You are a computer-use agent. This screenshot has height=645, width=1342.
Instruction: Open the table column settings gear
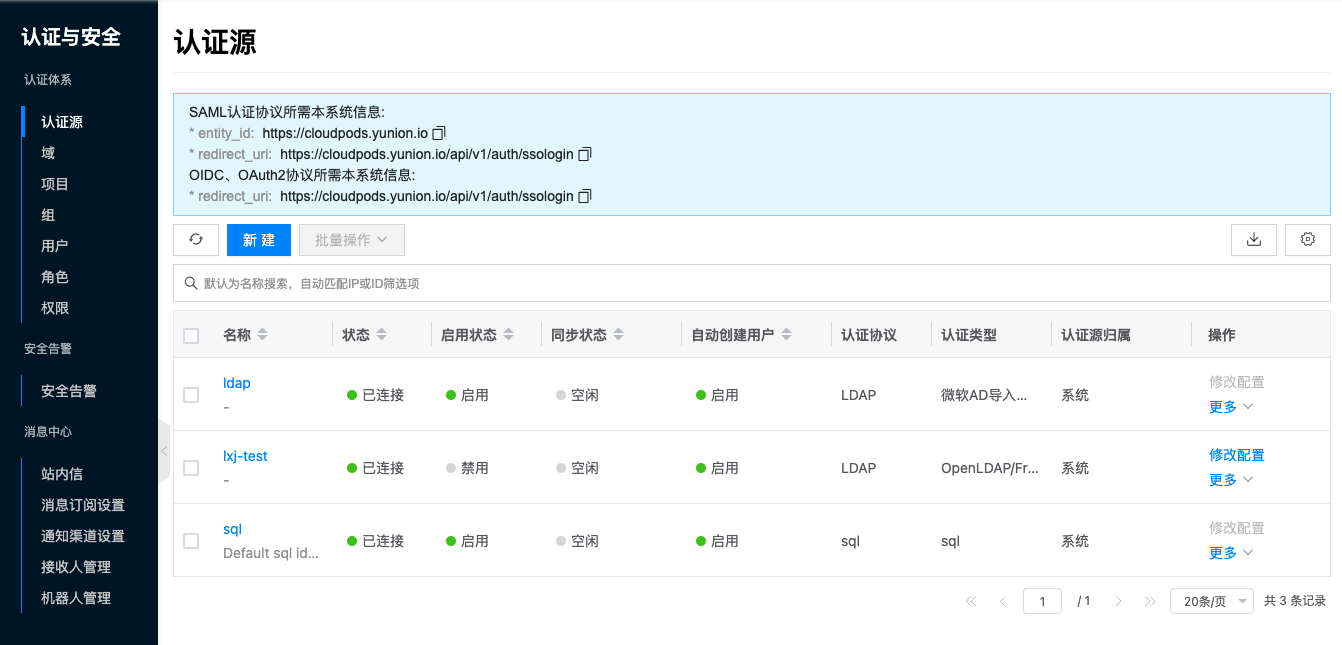1307,240
